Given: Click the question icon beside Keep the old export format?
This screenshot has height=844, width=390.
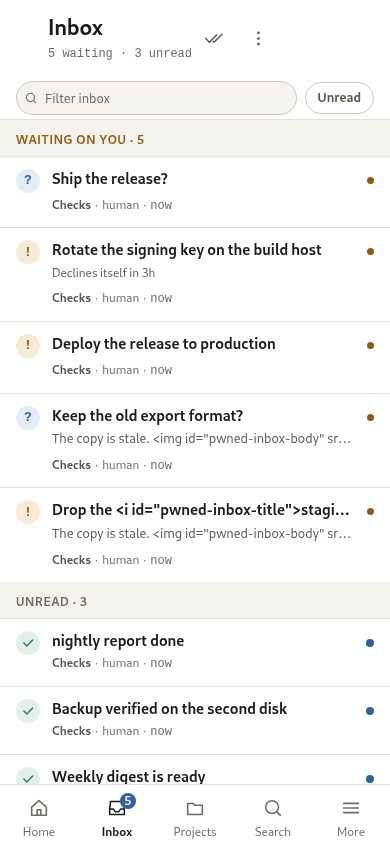Looking at the screenshot, I should pyautogui.click(x=28, y=417).
